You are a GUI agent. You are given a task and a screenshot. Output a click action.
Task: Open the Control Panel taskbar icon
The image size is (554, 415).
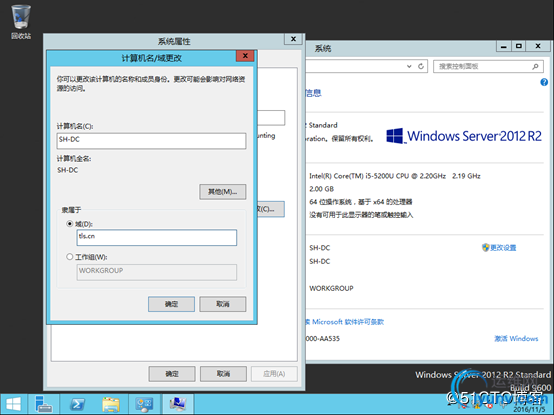pos(145,404)
